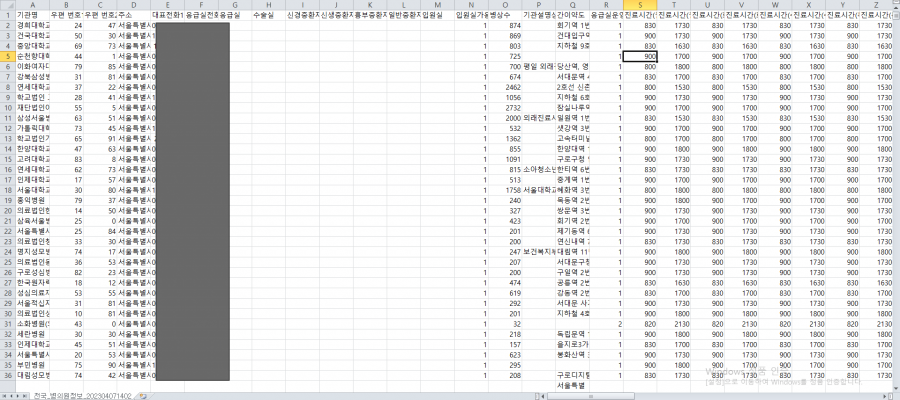The width and height of the screenshot is (900, 400).
Task: Select cell R31 containing value 2
Action: 606,324
